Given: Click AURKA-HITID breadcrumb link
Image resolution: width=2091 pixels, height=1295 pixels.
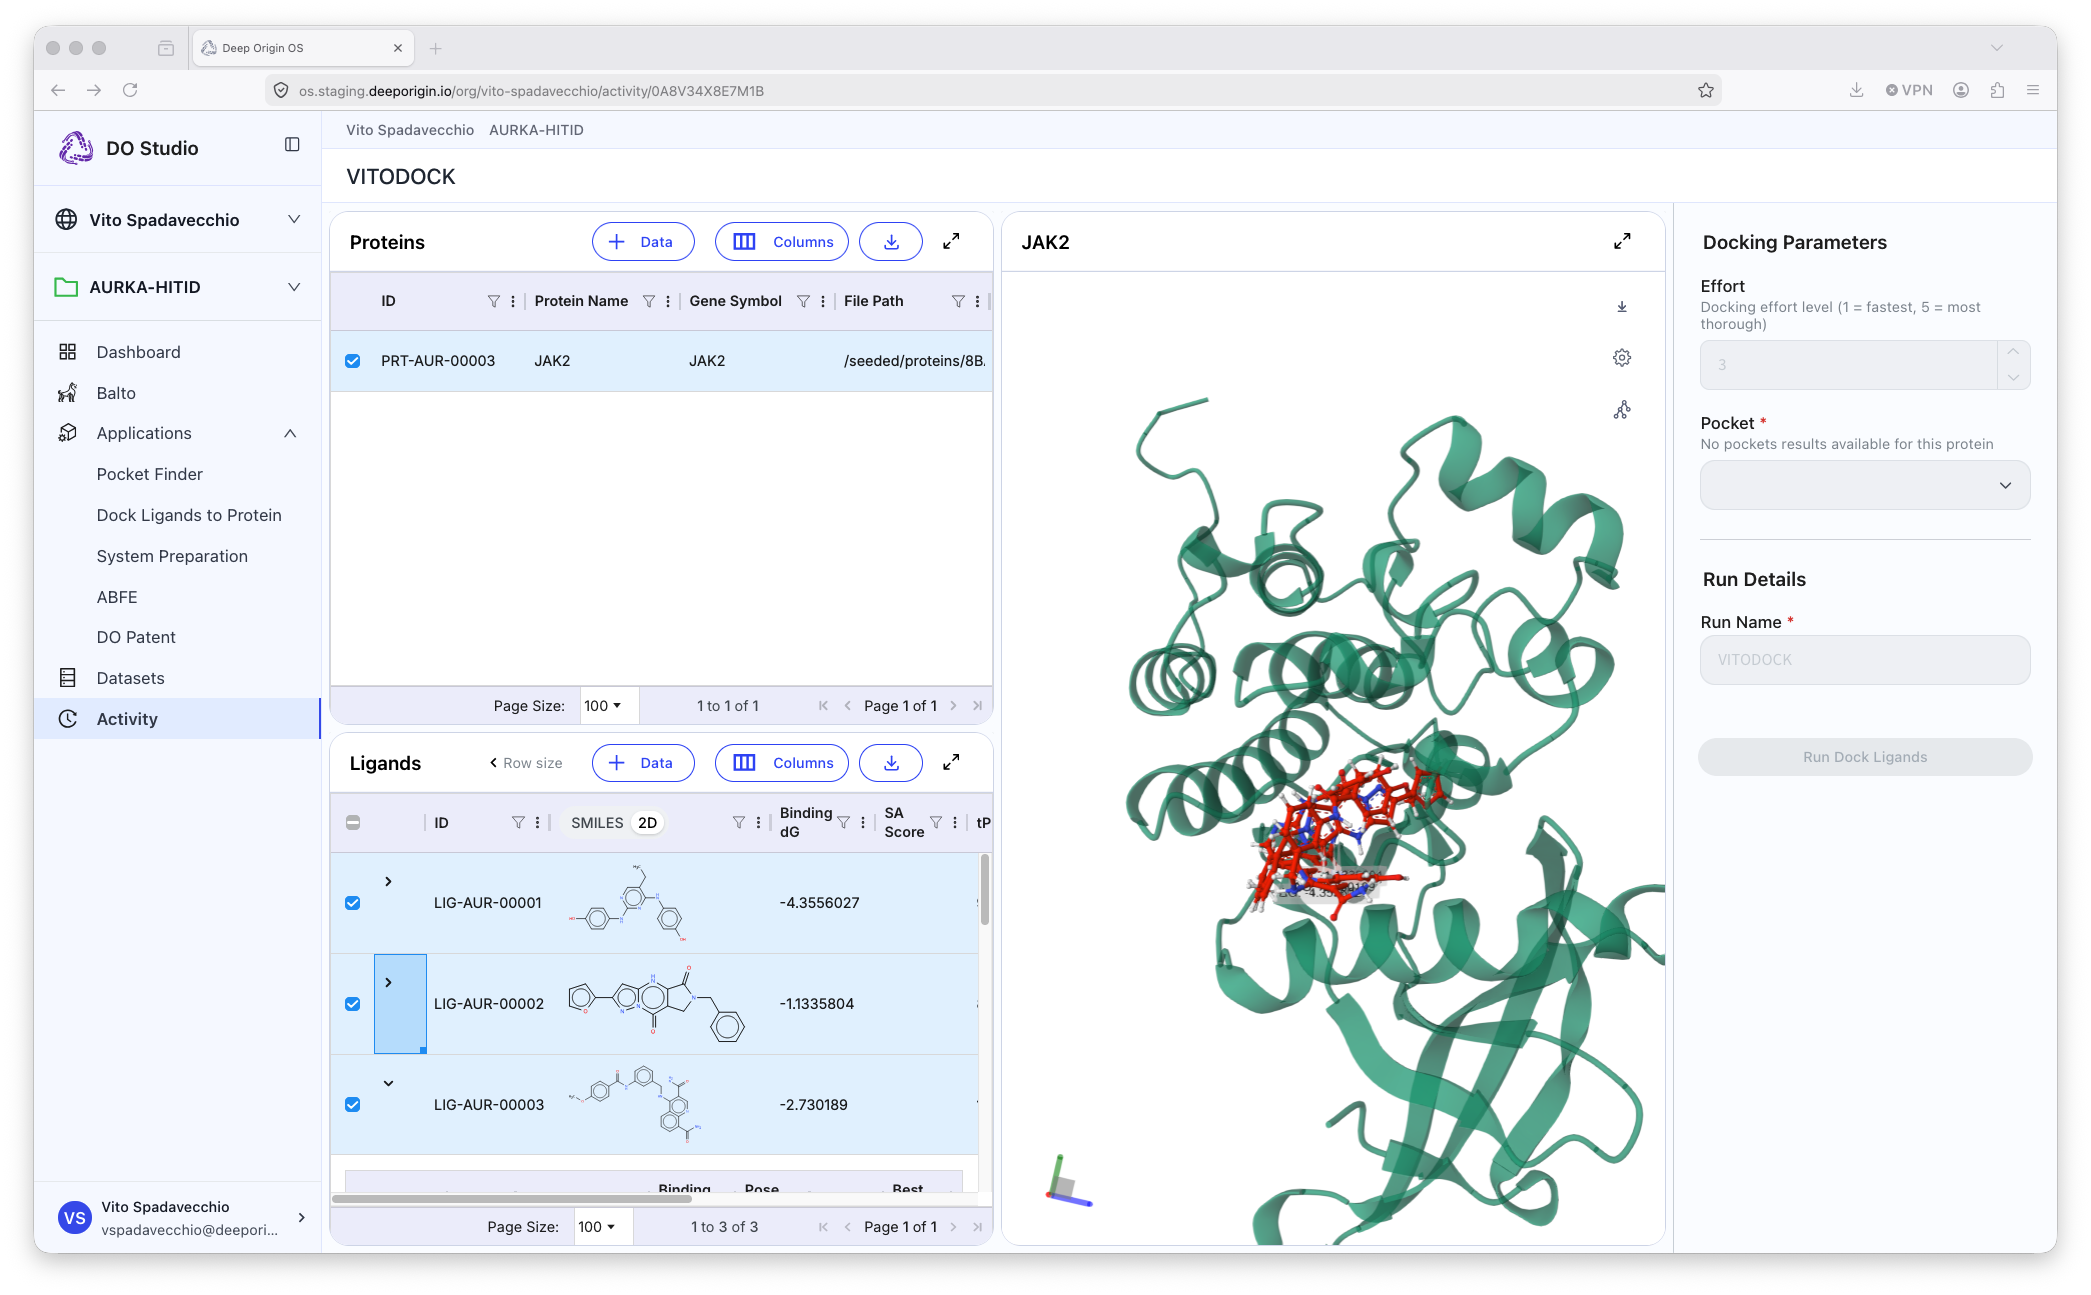Looking at the screenshot, I should [536, 130].
